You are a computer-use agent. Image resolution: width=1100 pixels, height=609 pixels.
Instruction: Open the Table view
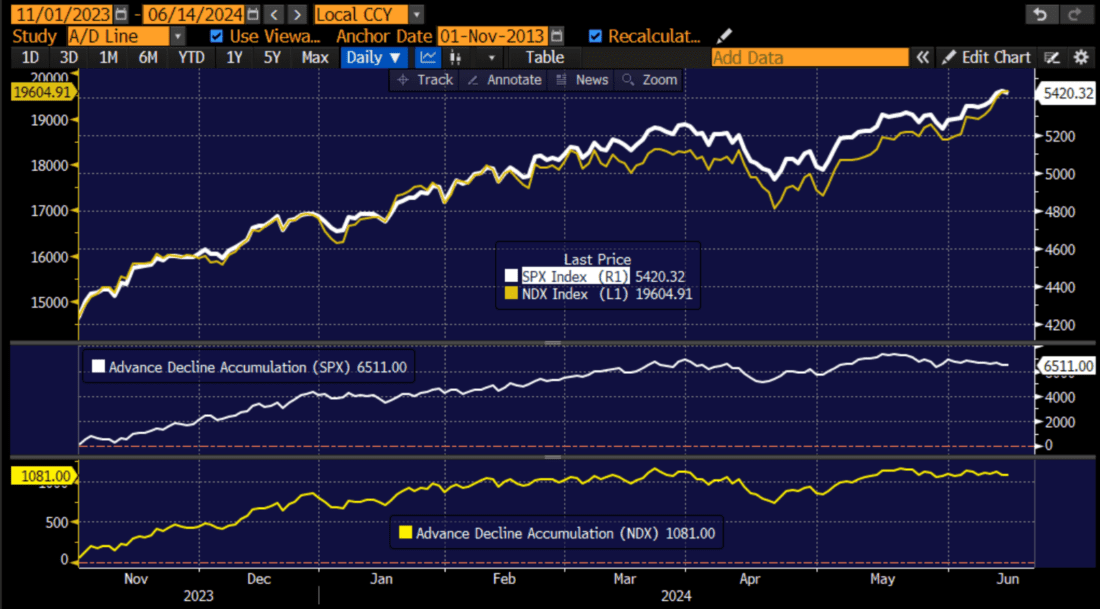[545, 57]
